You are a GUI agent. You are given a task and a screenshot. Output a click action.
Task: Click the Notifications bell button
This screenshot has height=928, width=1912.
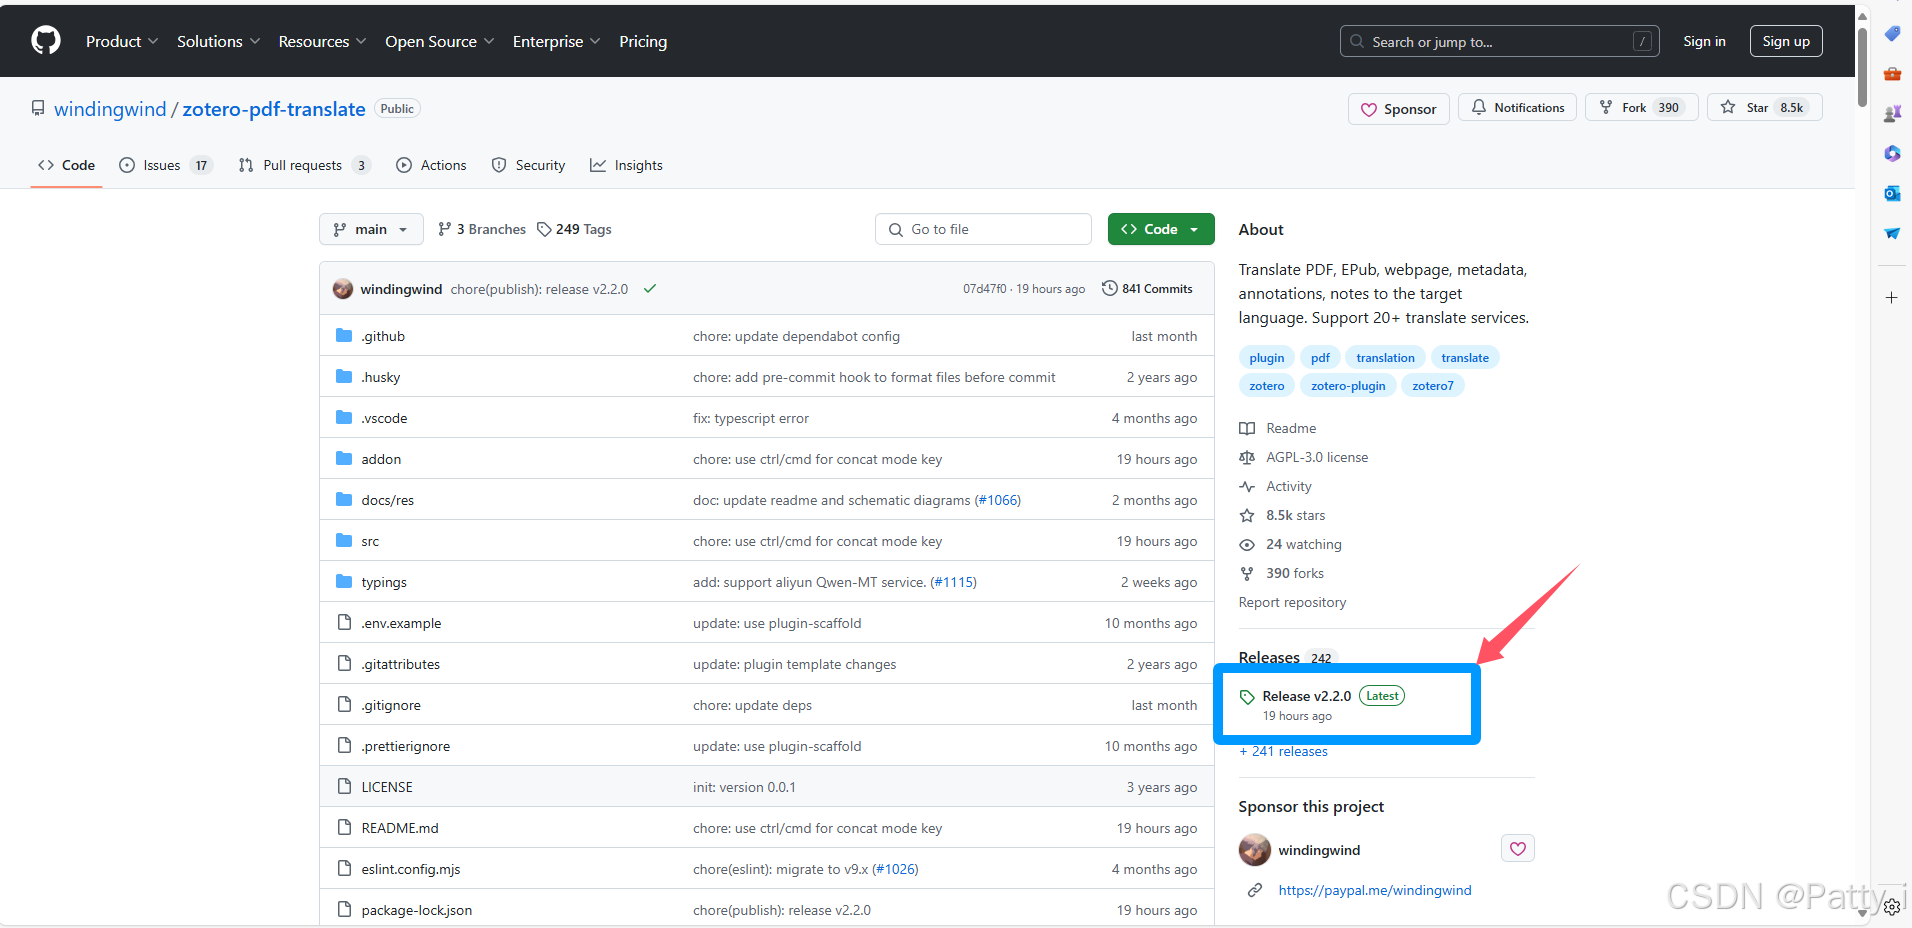click(1517, 107)
